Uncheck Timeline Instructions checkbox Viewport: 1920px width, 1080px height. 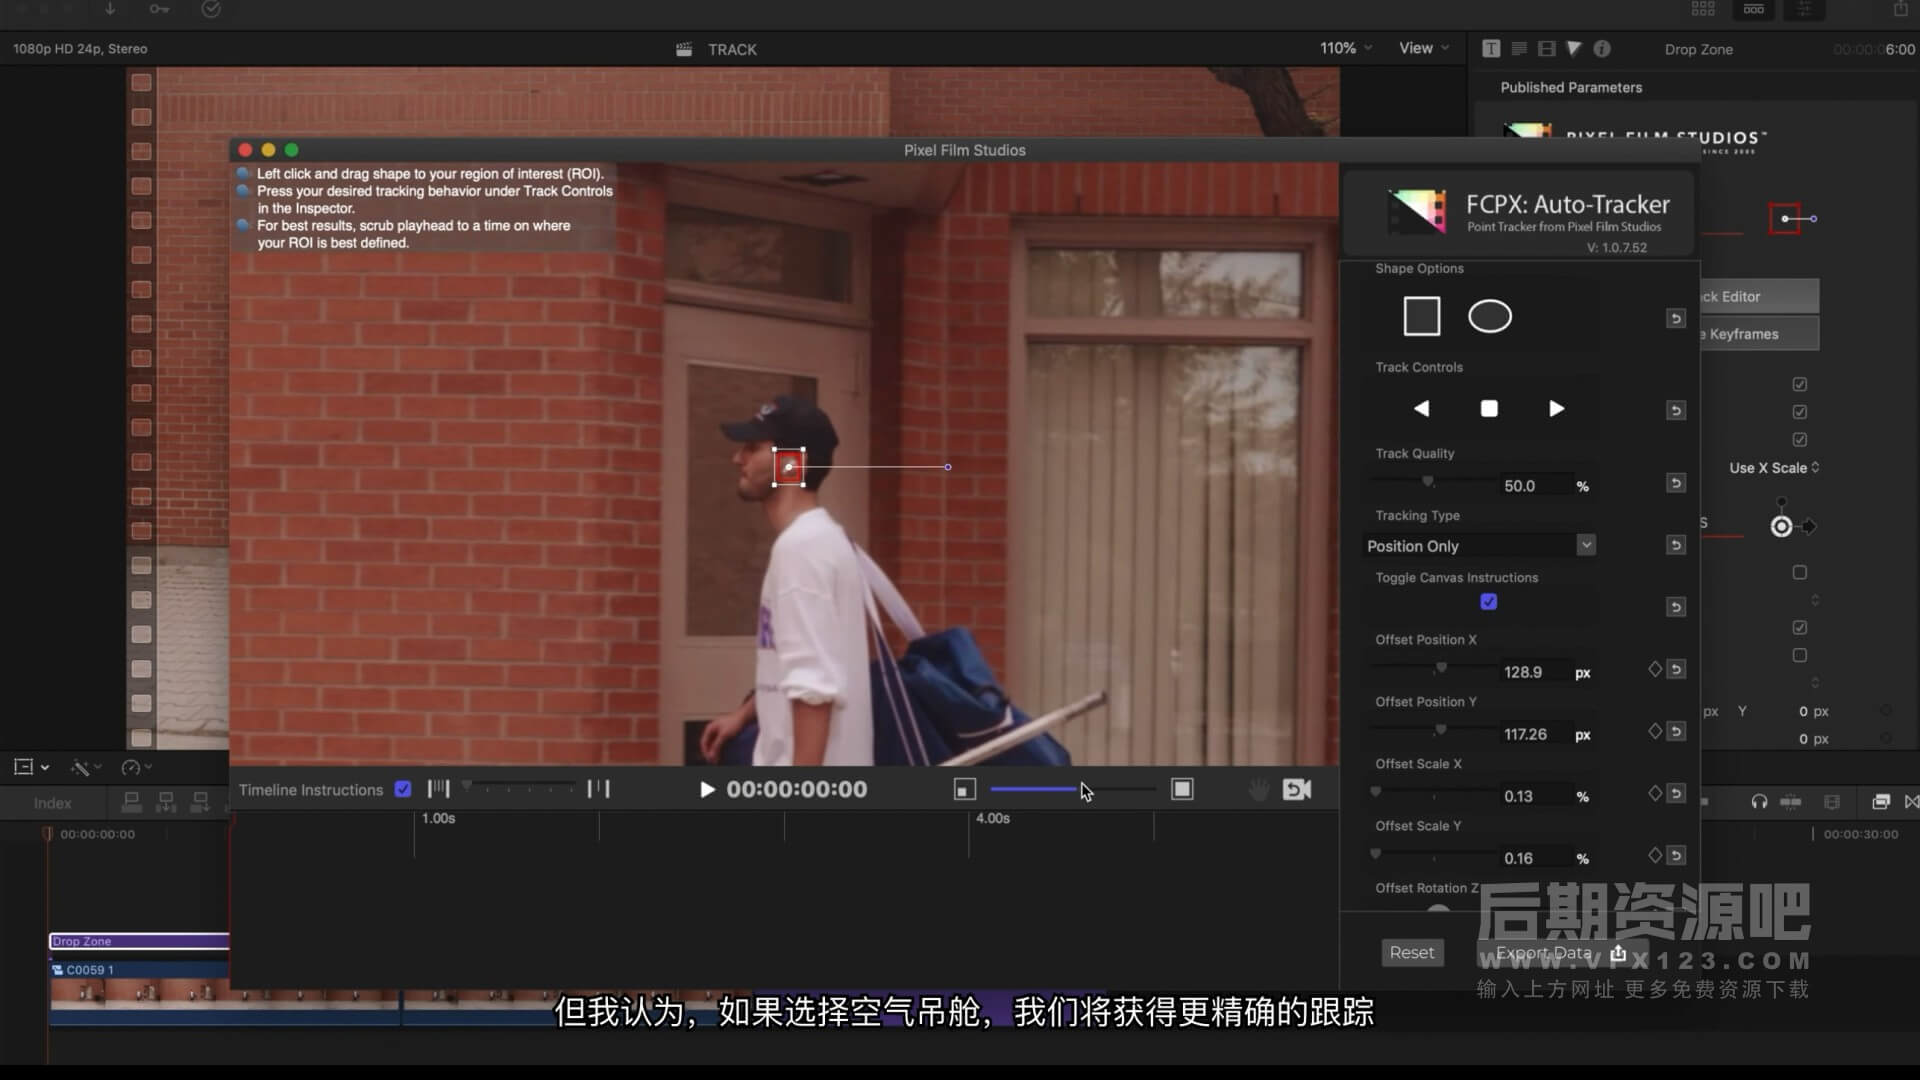[x=403, y=789]
